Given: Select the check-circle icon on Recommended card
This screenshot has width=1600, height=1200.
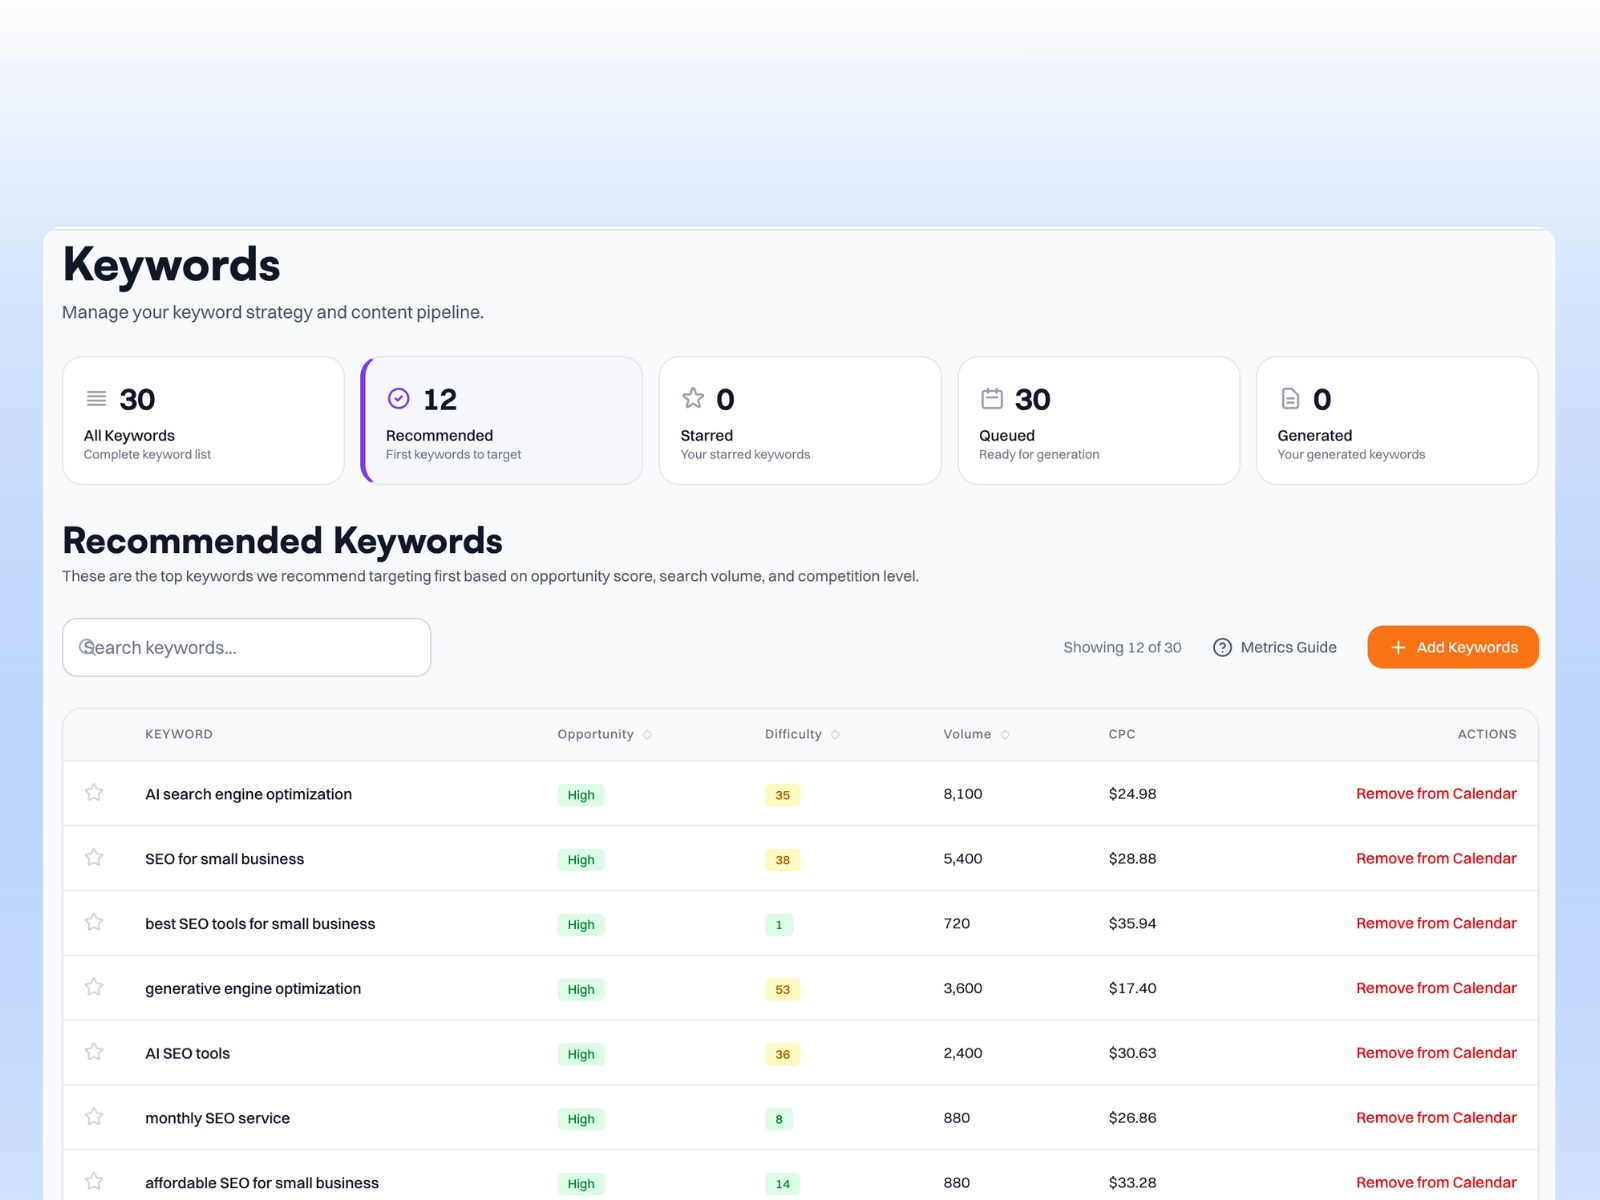Looking at the screenshot, I should (398, 397).
